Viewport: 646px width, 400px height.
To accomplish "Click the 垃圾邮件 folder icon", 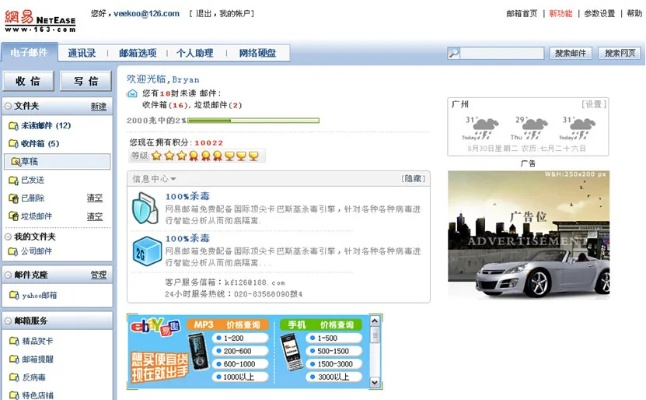I will [x=13, y=216].
